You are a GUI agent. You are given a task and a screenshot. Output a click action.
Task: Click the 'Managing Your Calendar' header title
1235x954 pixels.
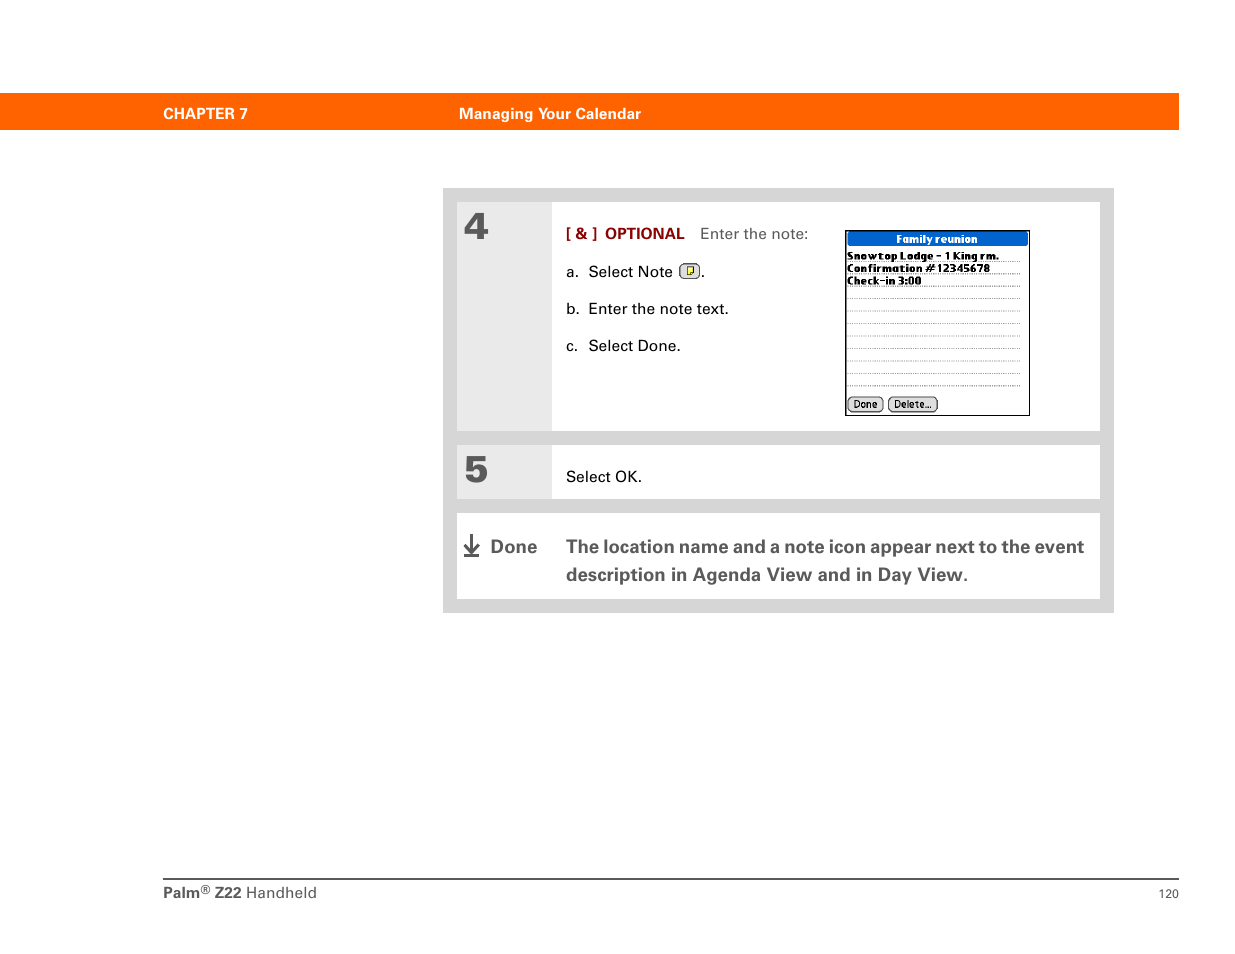pos(550,114)
